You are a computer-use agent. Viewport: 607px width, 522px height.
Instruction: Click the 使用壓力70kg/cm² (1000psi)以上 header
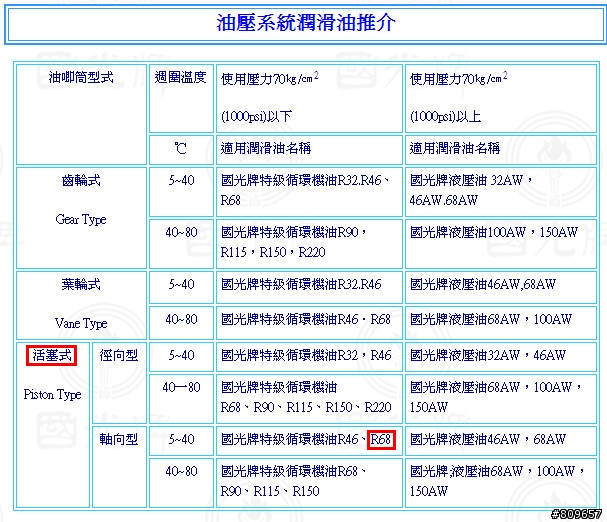tap(501, 99)
